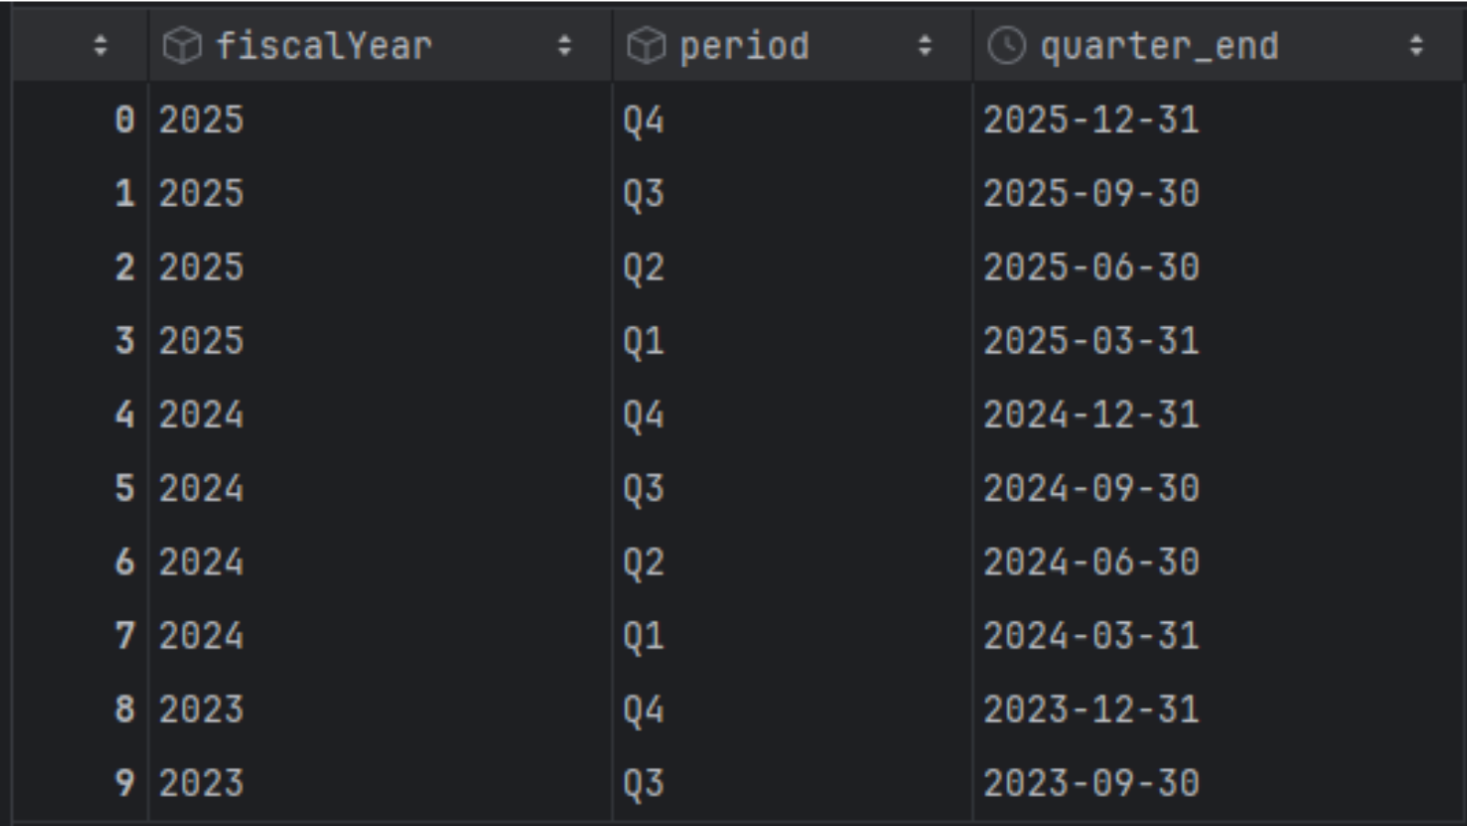
Task: Click the Q3 cell in row 1
Action: [643, 194]
